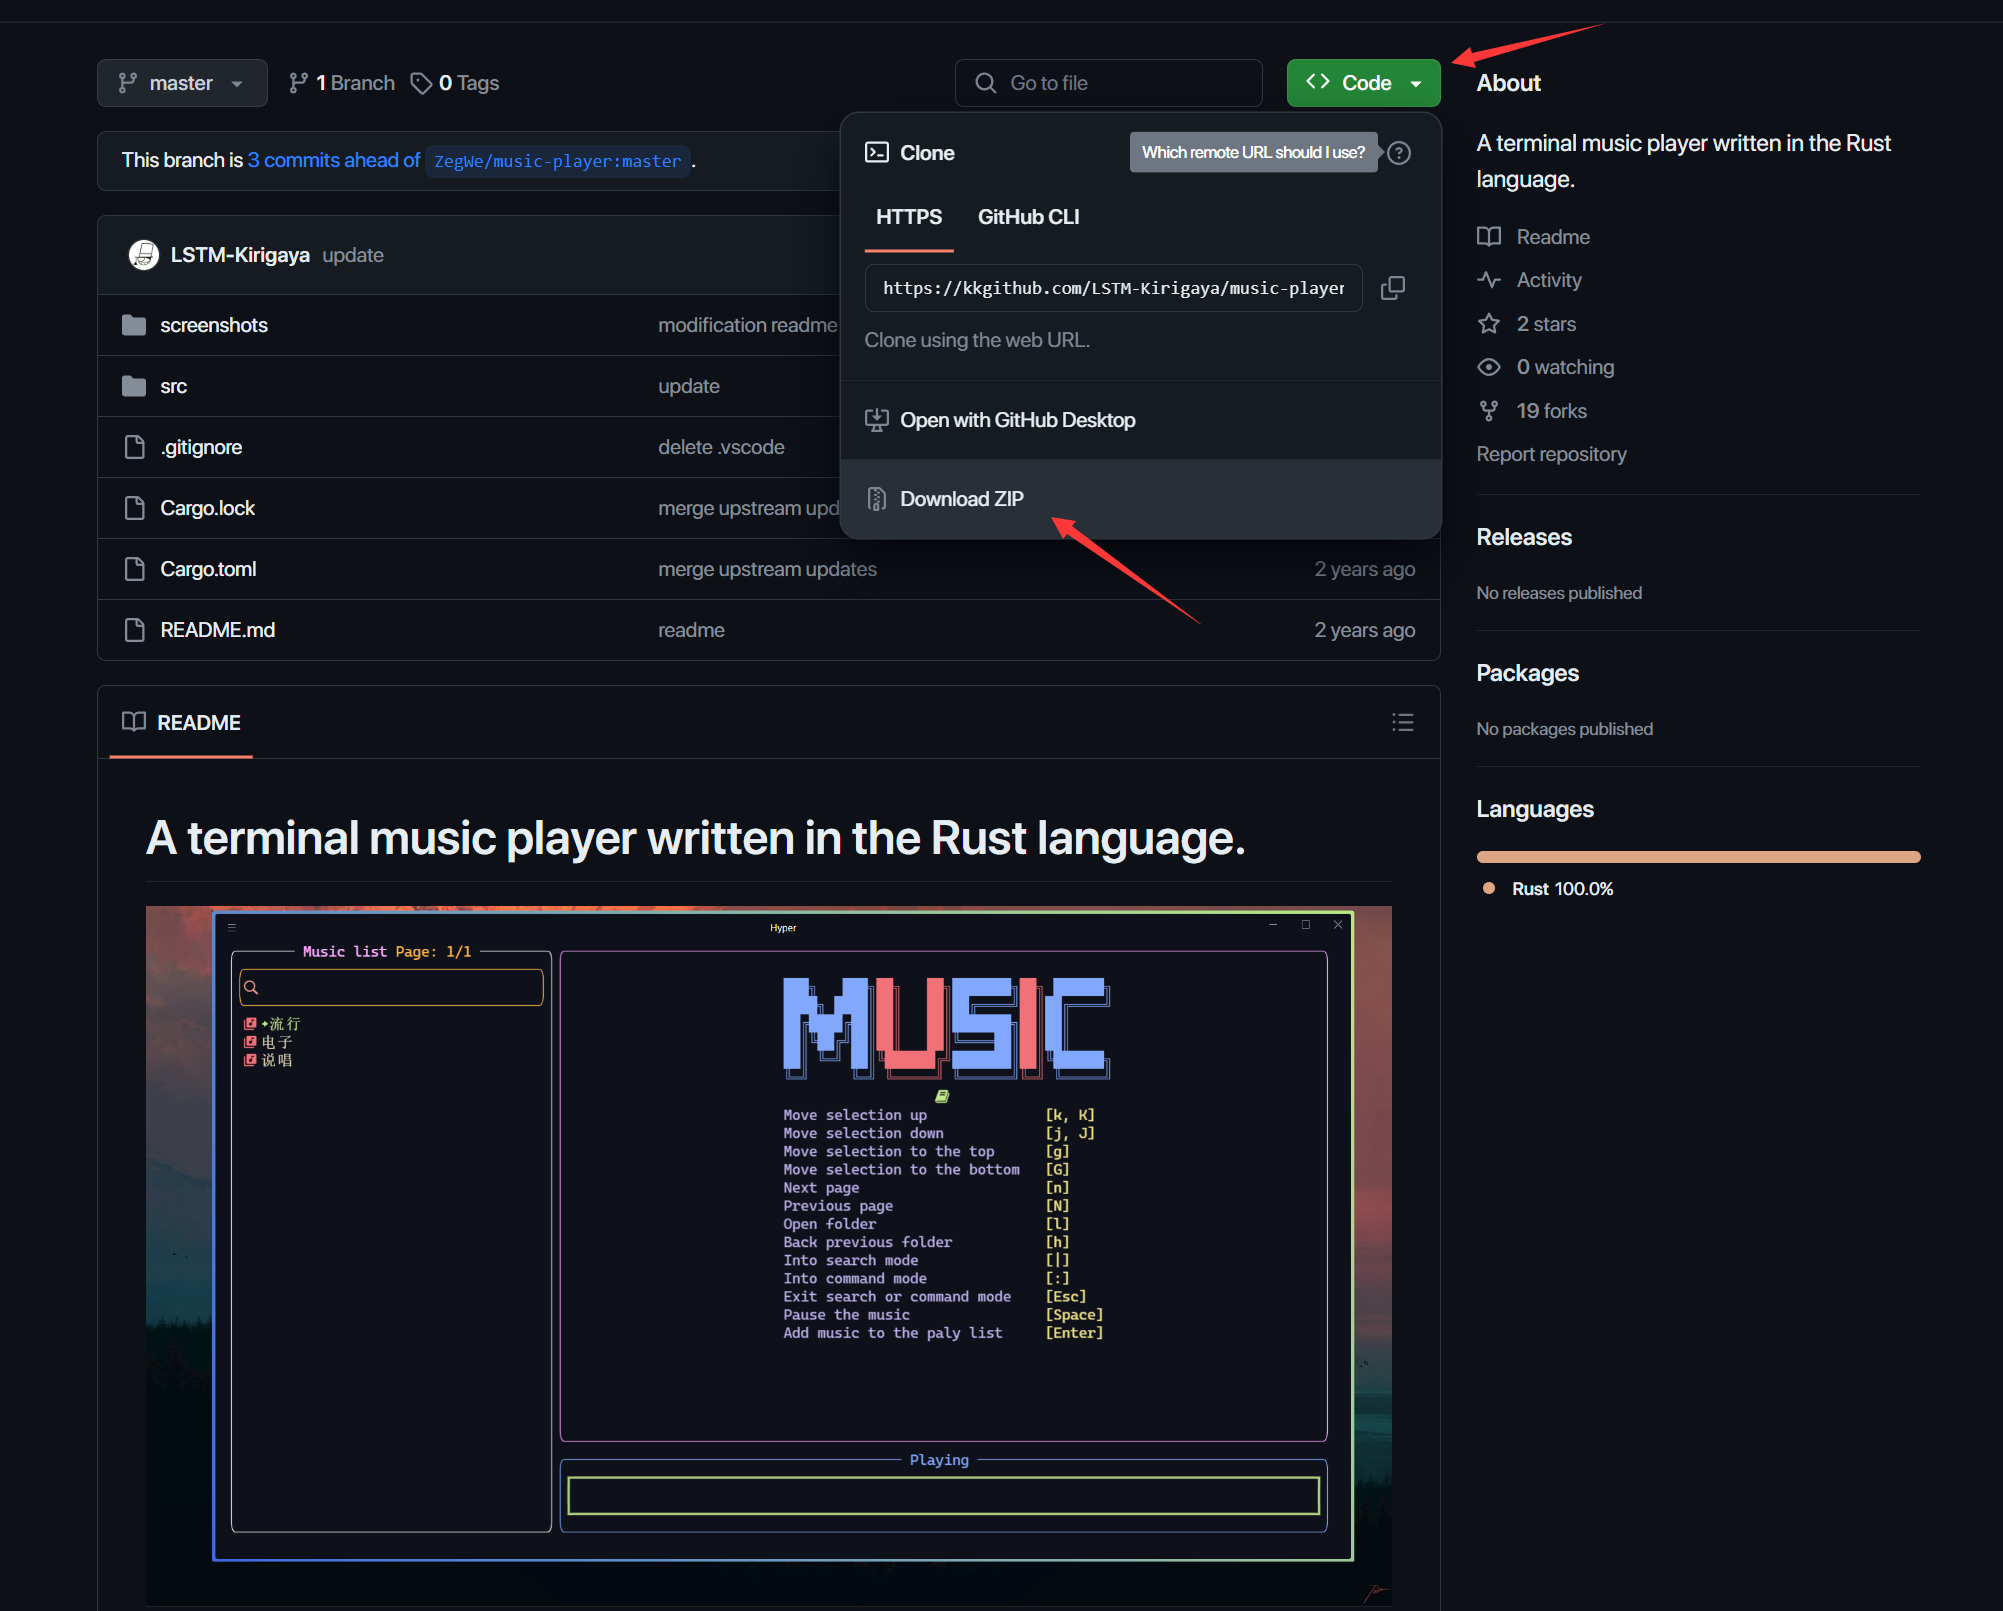Click LSTM-Kirigaya's avatar image
This screenshot has height=1611, width=2003.
coord(144,255)
